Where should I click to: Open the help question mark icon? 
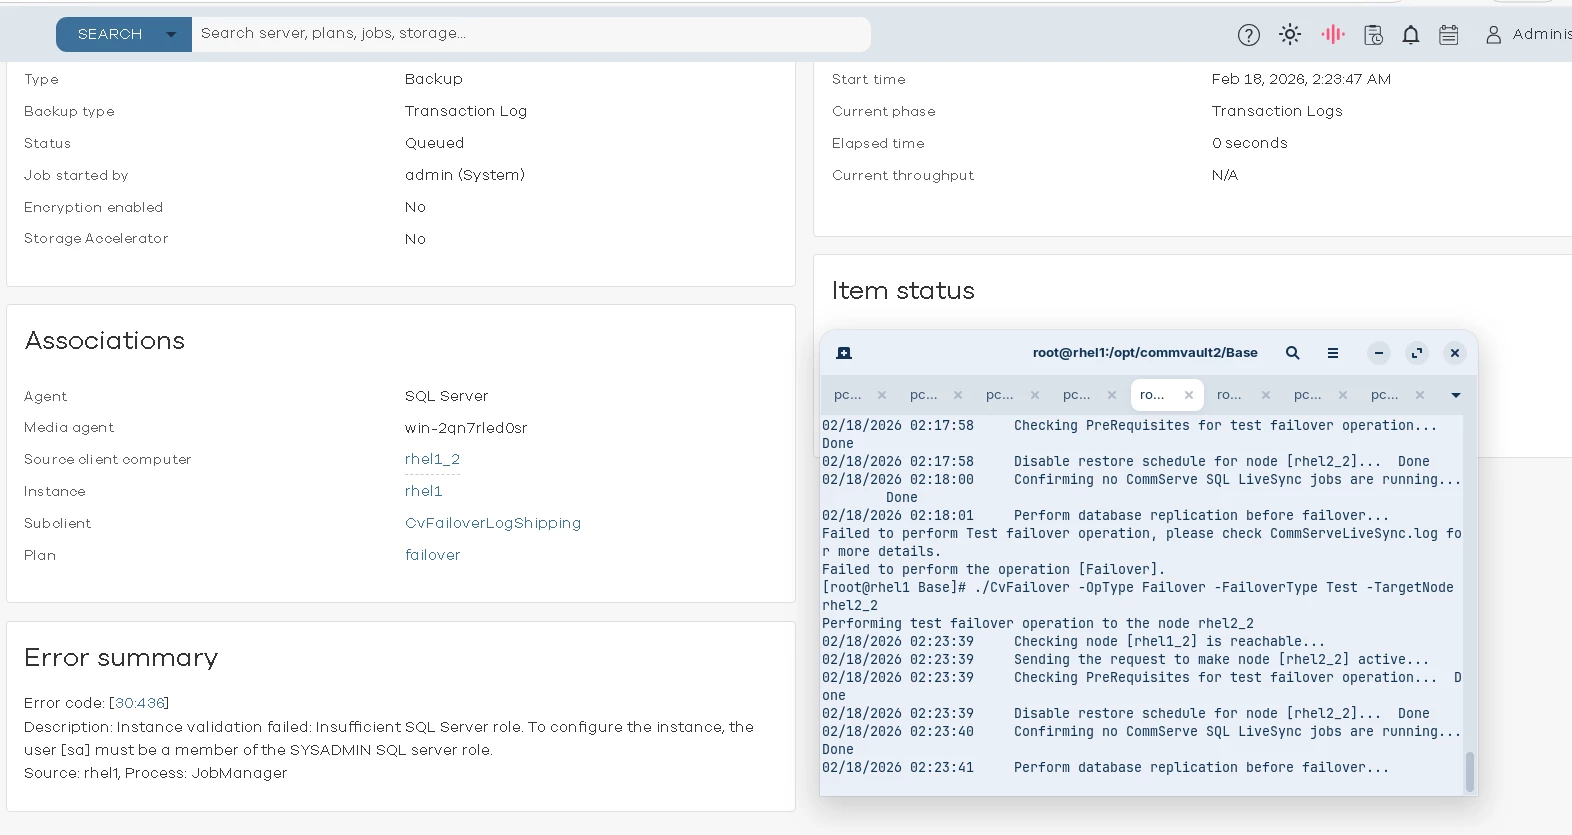click(x=1248, y=35)
